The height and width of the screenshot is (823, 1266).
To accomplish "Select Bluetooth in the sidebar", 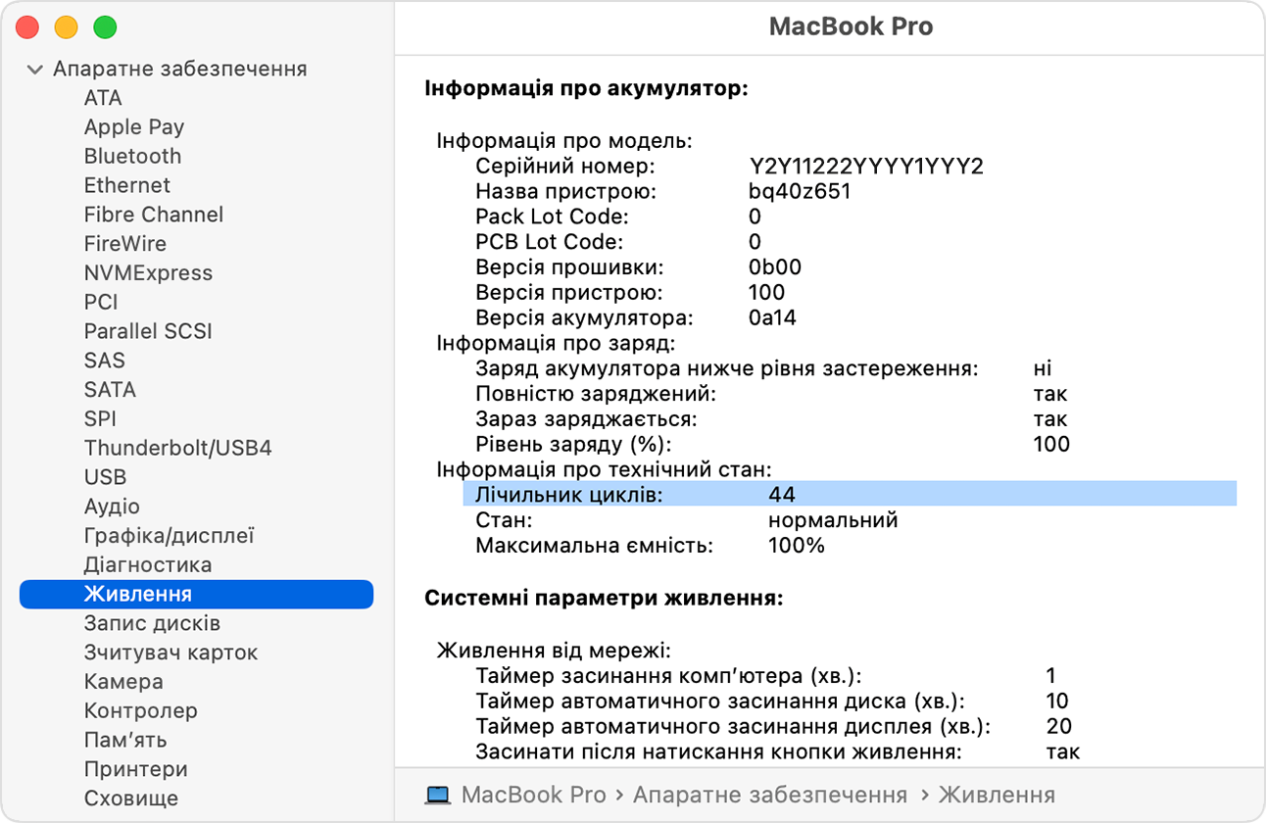I will coord(133,156).
